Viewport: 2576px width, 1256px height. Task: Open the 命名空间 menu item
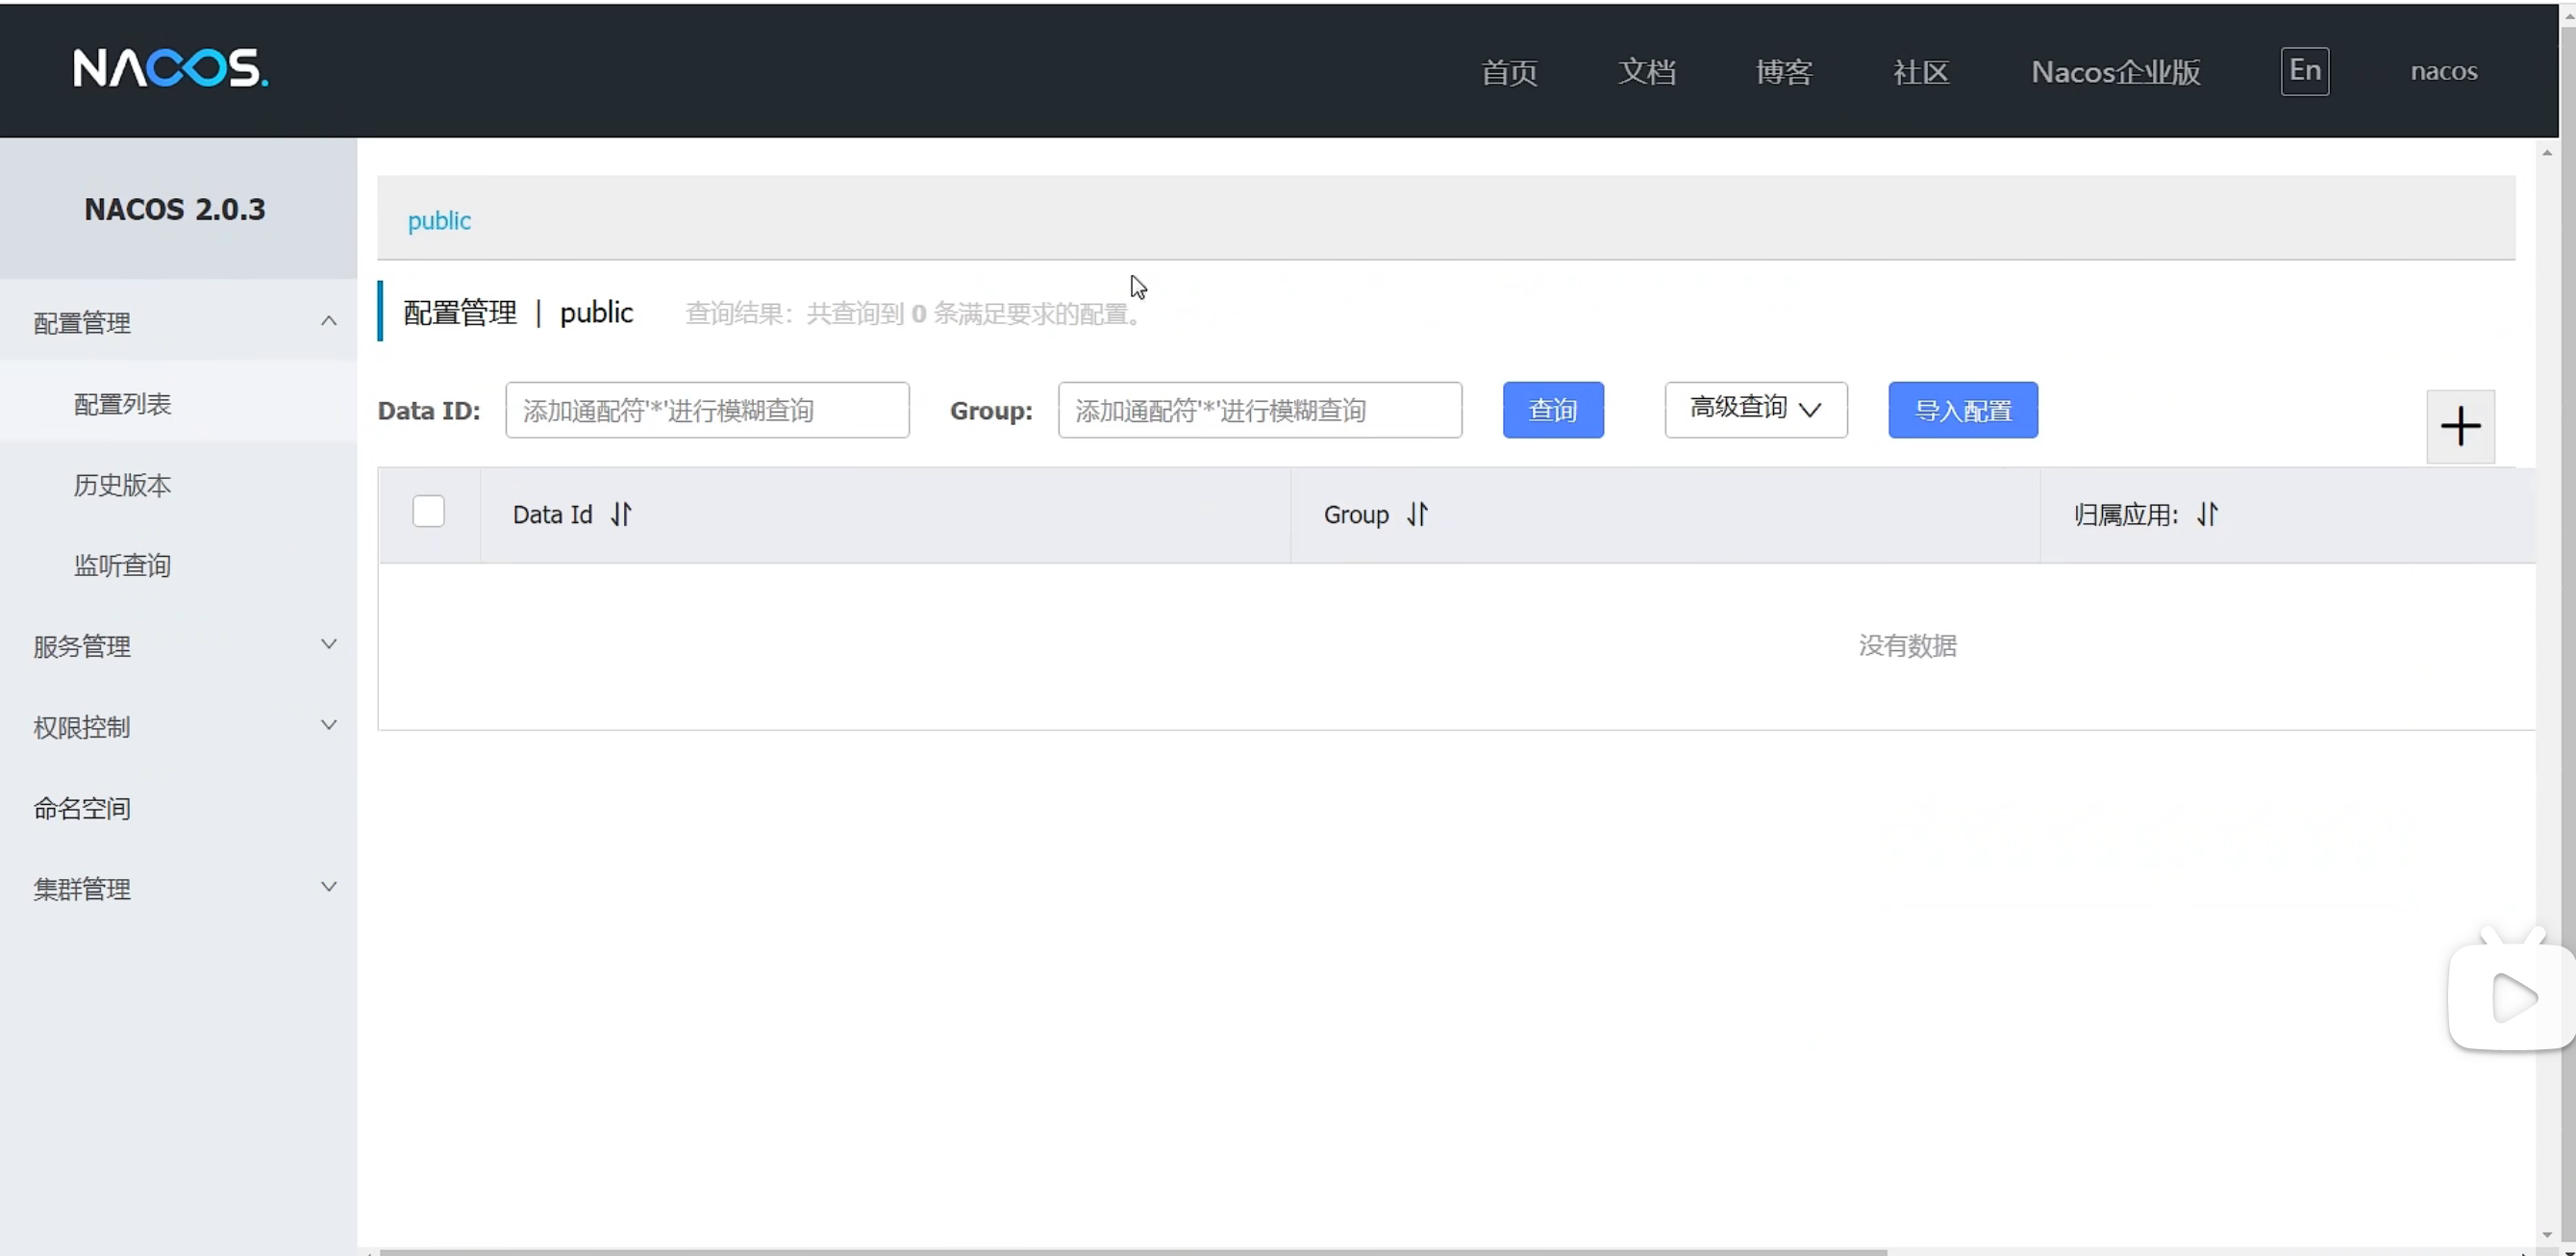pos(82,808)
